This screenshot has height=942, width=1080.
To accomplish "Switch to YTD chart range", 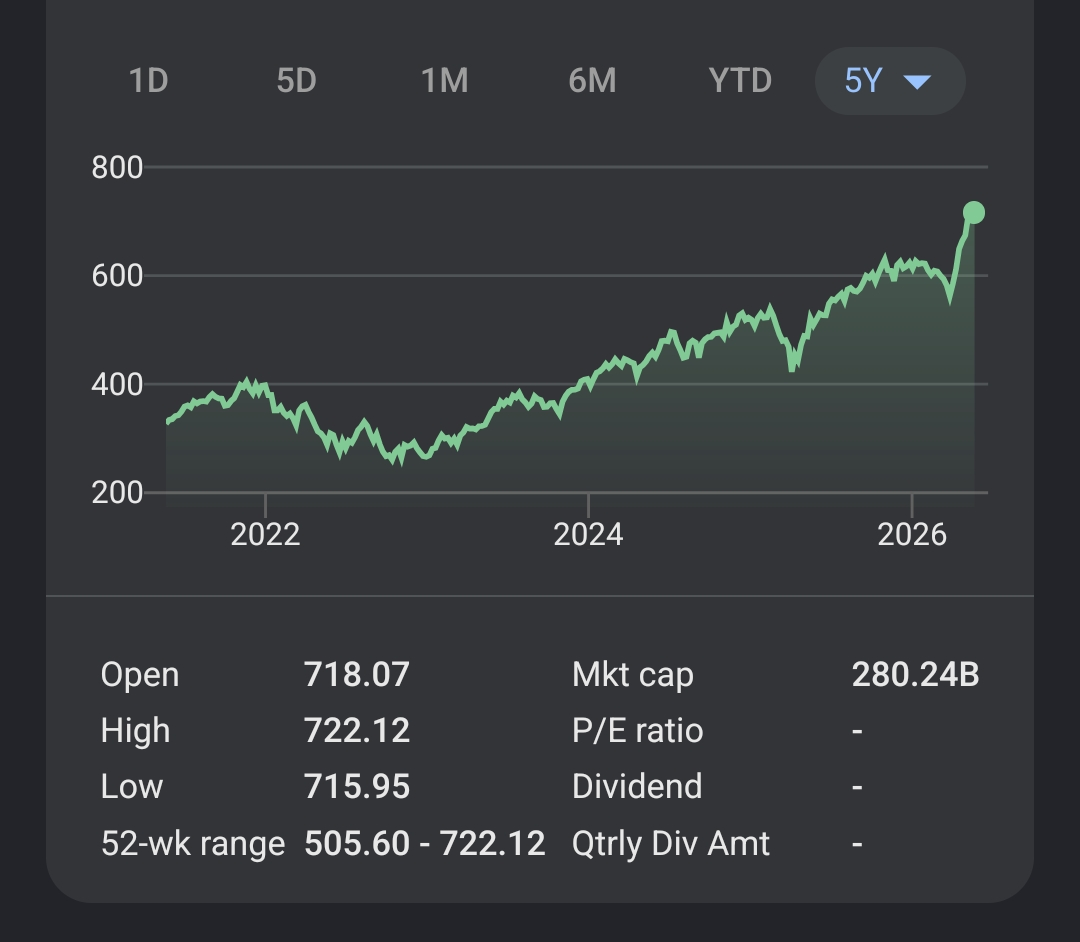I will tap(740, 81).
